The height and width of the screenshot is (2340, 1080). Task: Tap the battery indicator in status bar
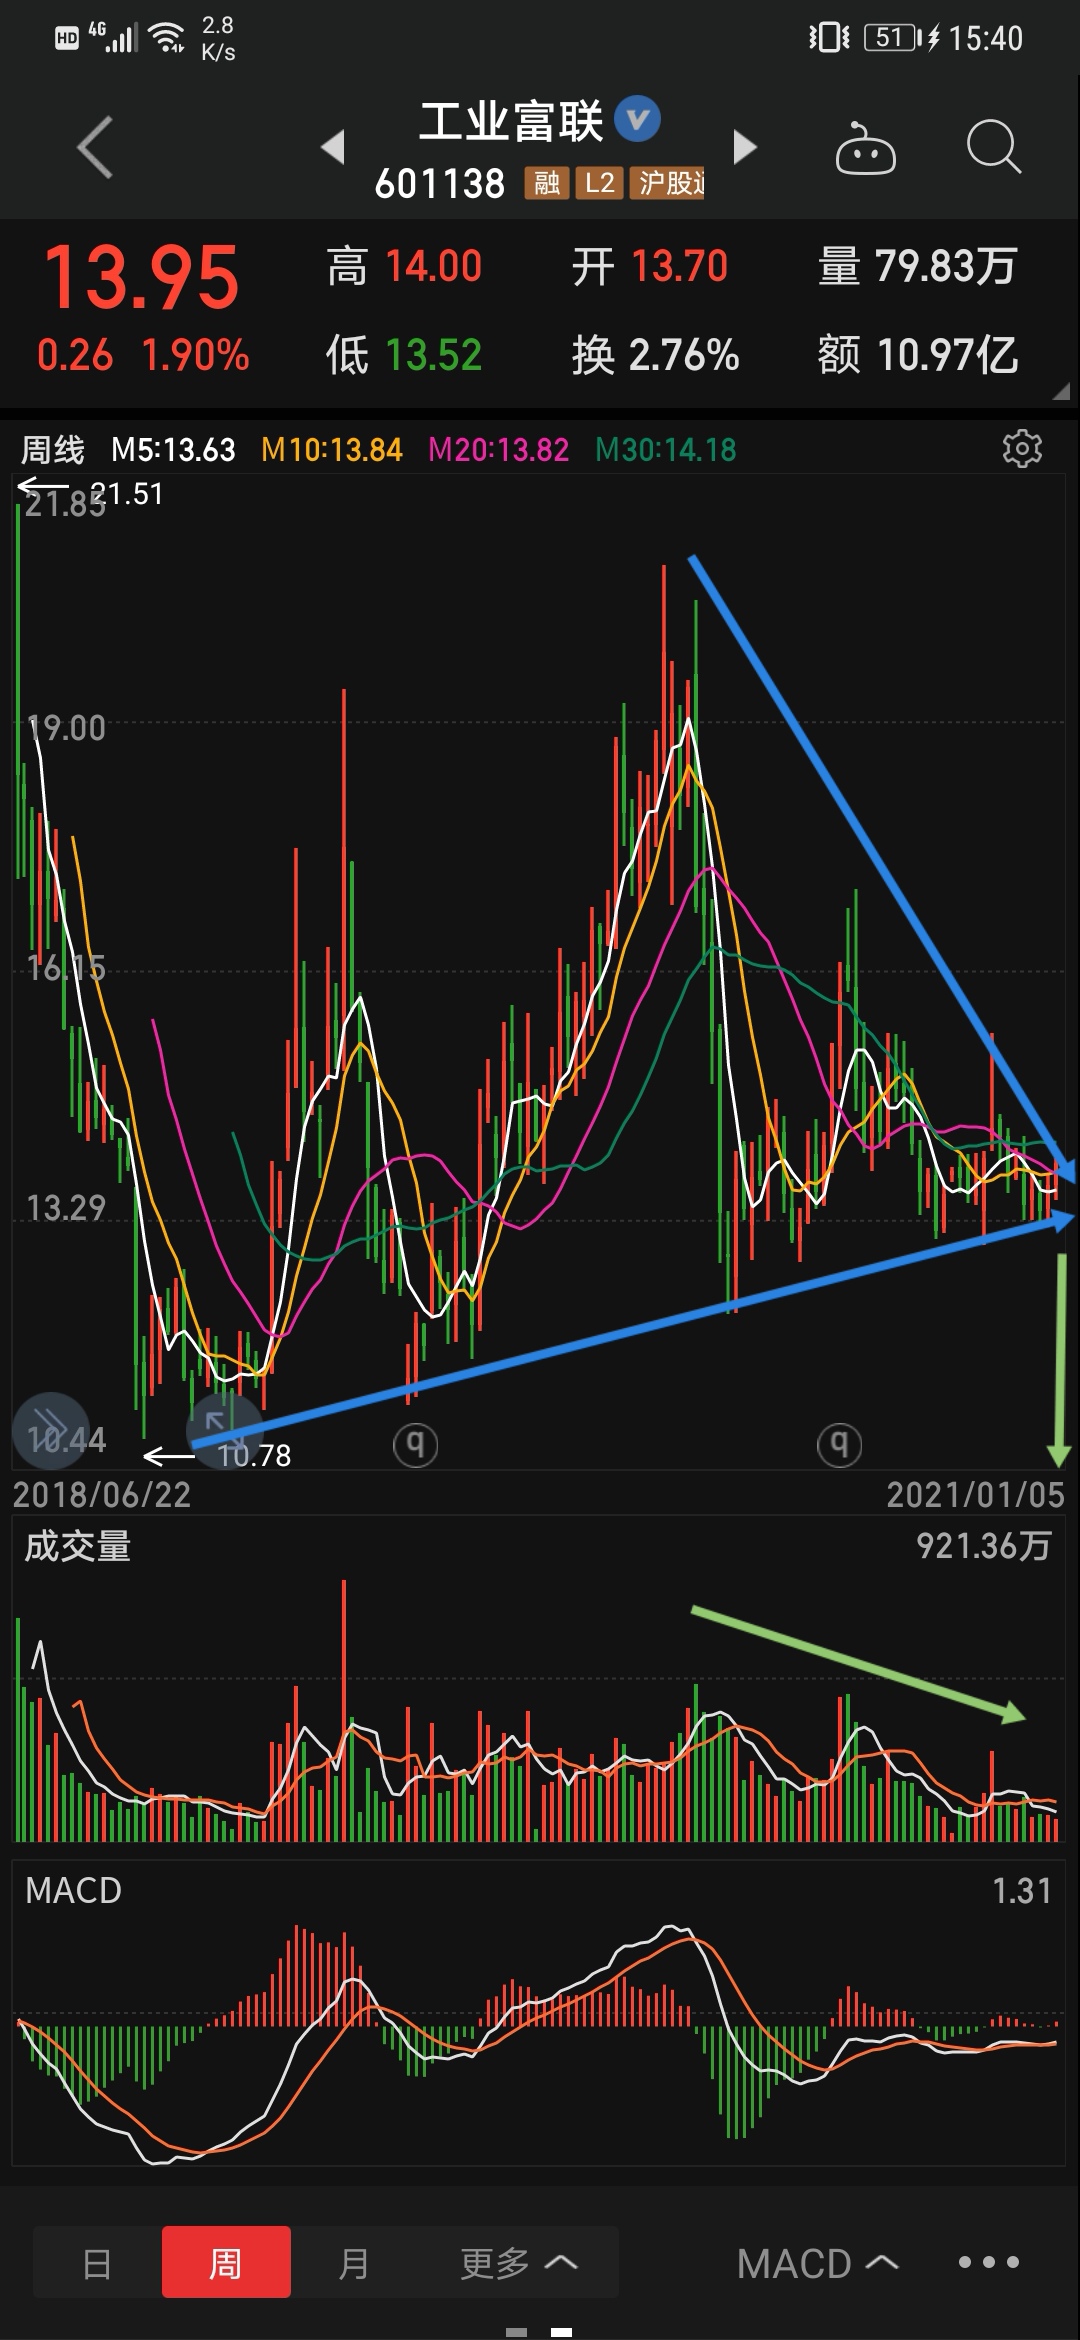point(893,38)
